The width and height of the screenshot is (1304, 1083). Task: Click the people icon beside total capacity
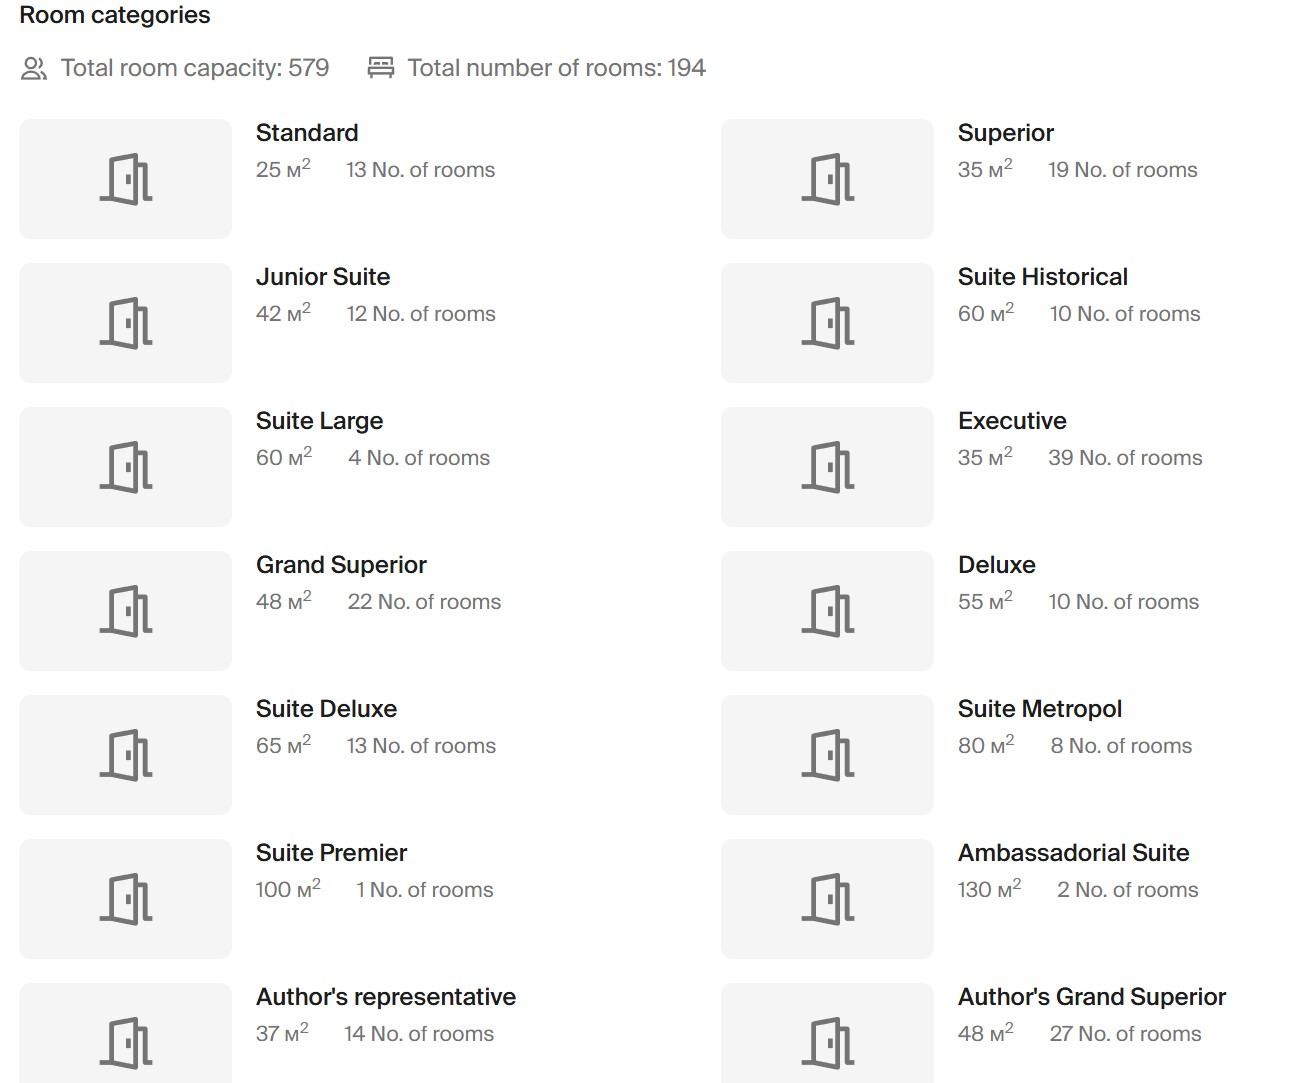pyautogui.click(x=34, y=68)
